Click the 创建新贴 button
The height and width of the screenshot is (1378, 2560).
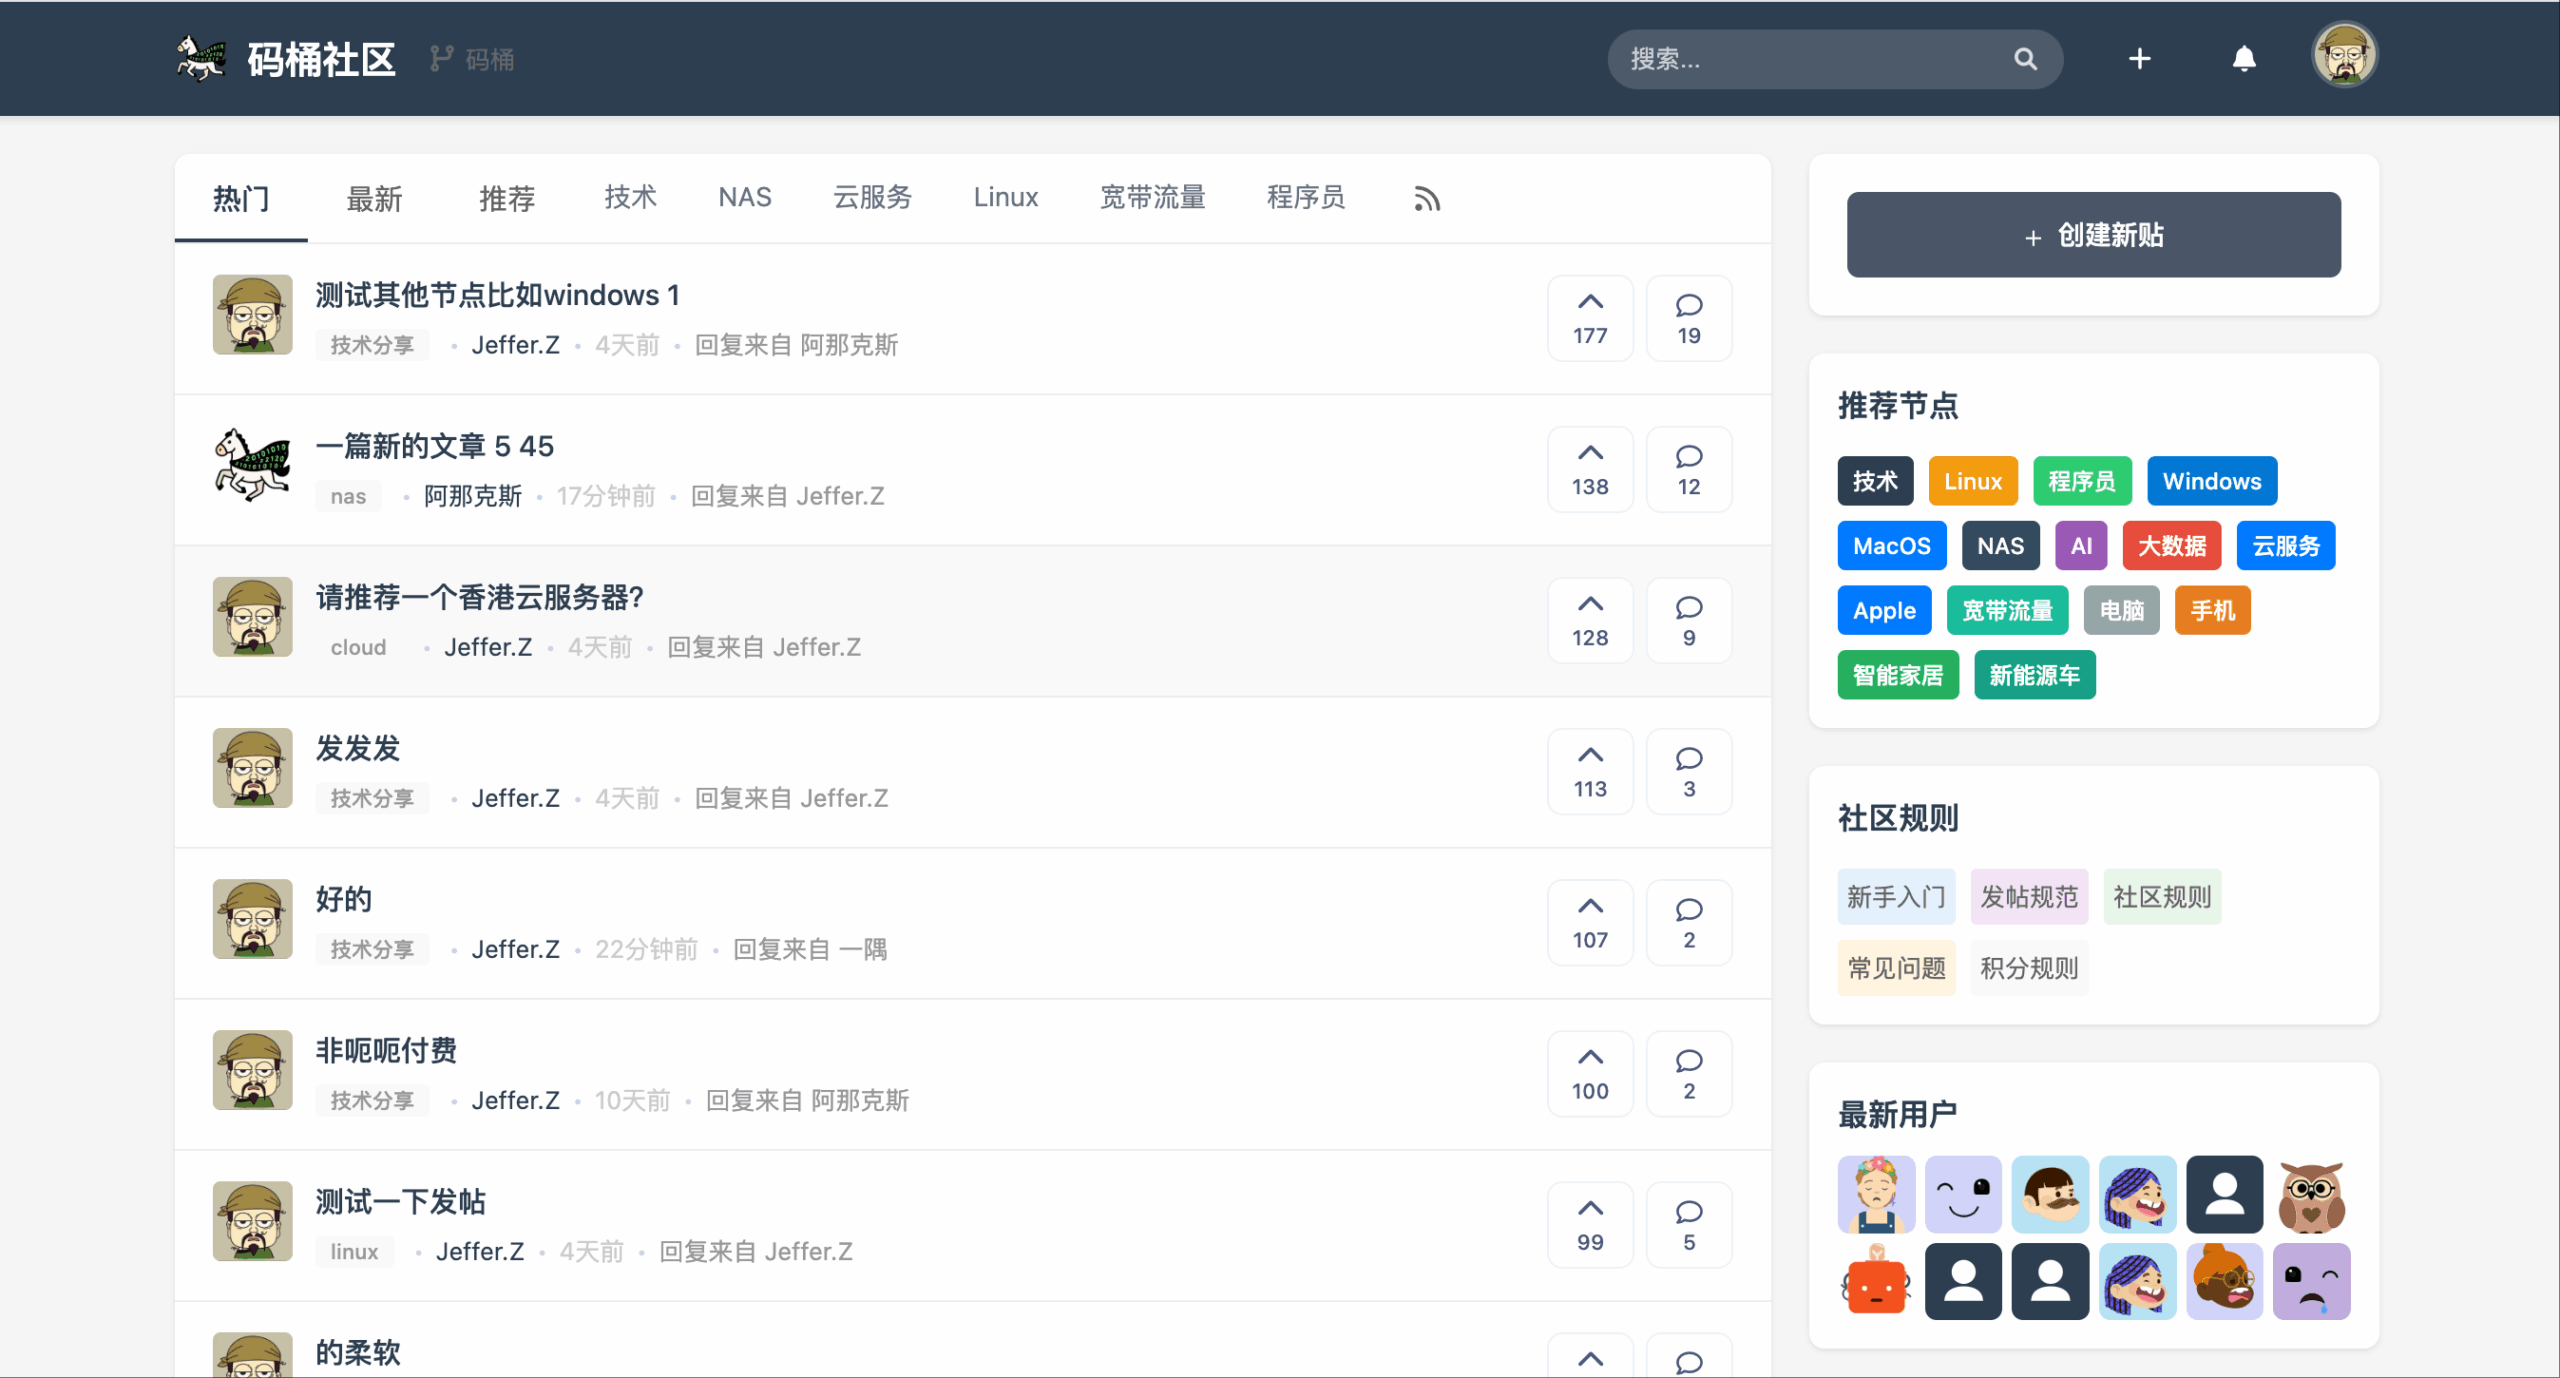tap(2093, 235)
